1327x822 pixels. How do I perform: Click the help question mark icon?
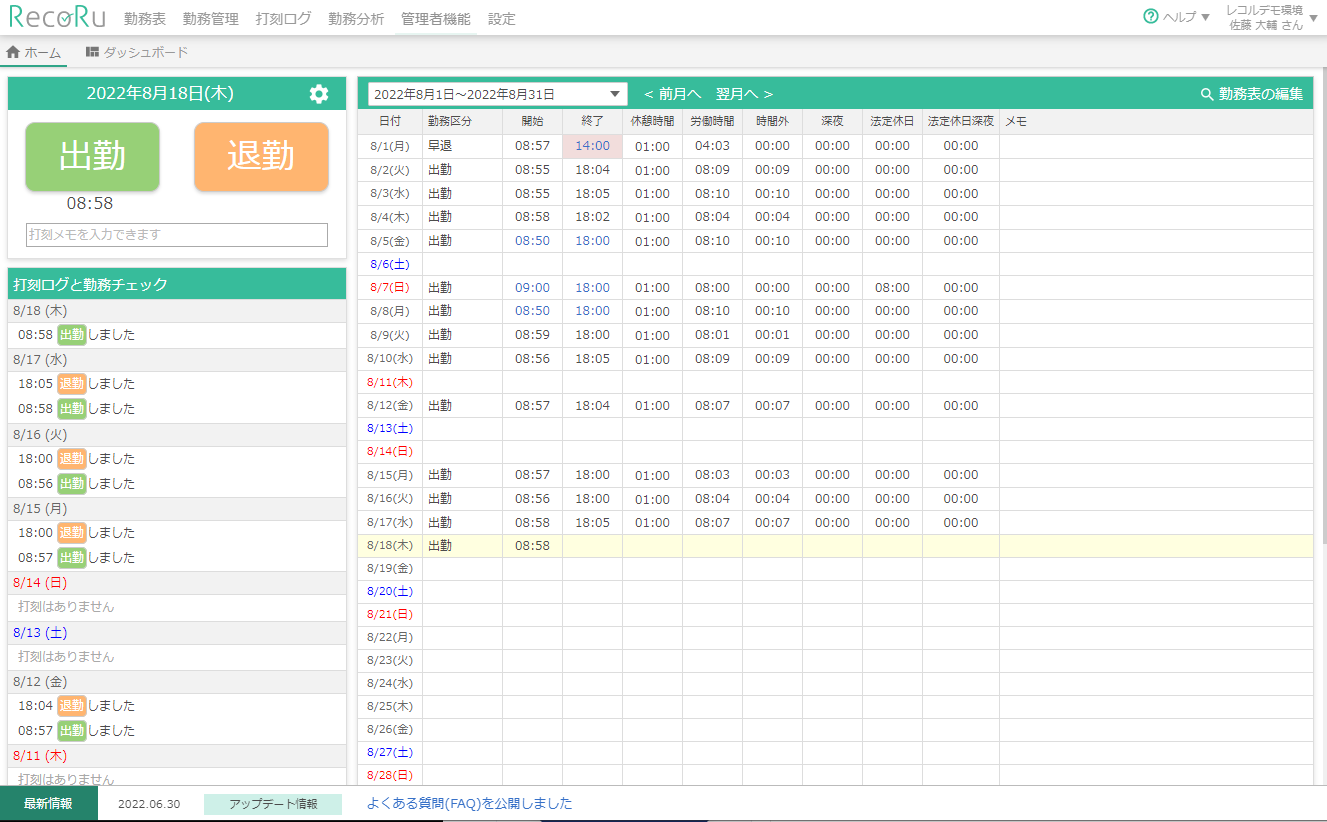1151,17
